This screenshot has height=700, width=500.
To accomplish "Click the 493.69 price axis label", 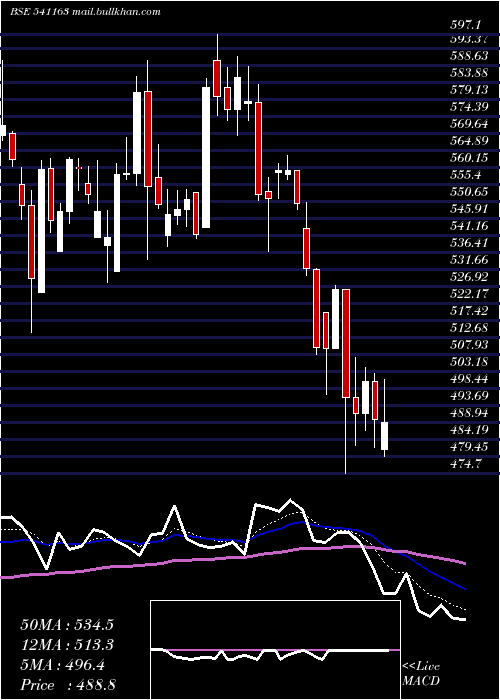I will [468, 396].
